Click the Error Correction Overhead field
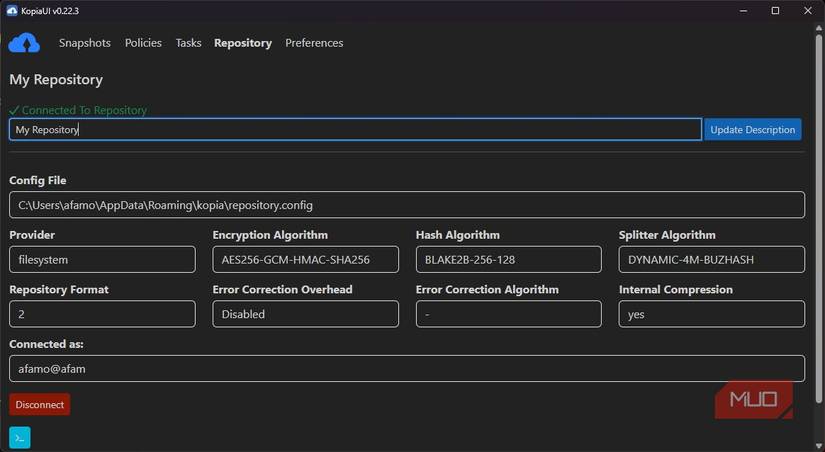Screen dimensions: 825x452 coord(305,314)
